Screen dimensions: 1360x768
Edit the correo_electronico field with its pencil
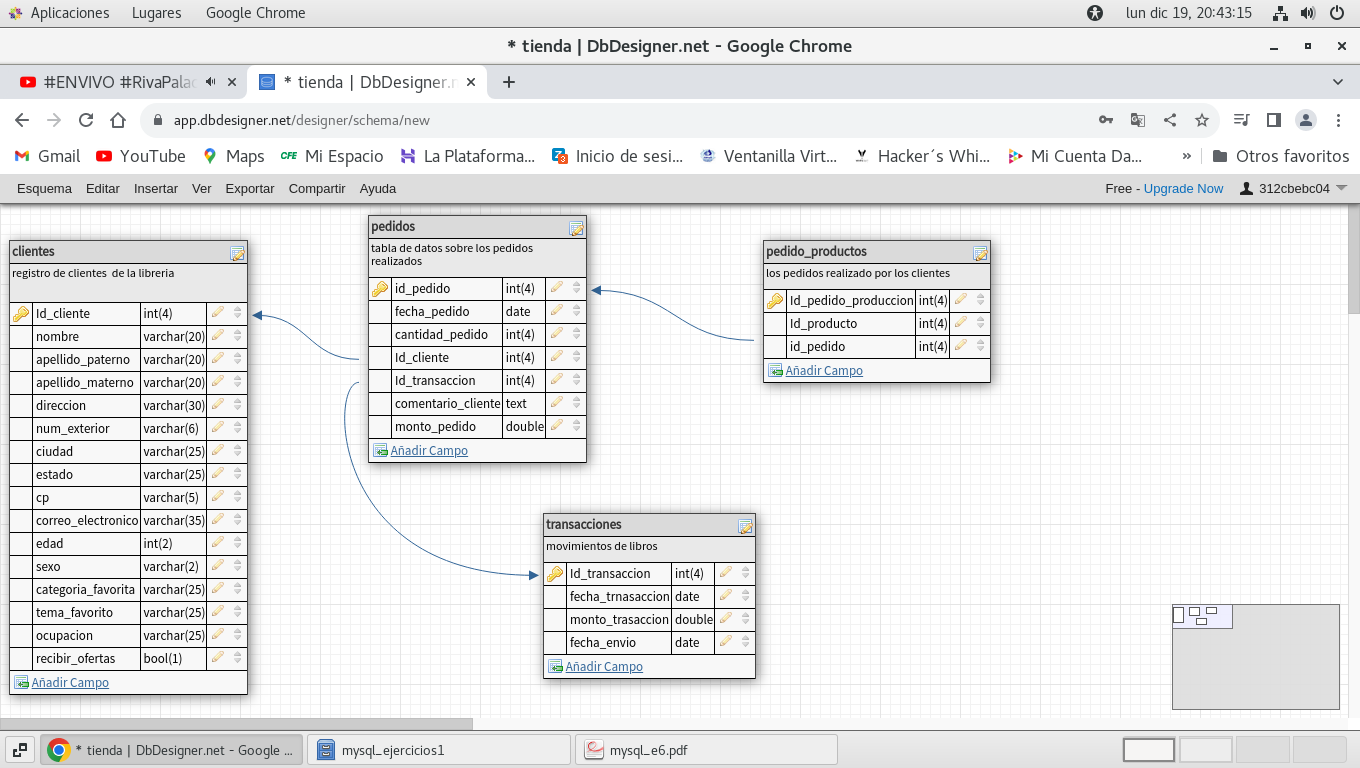click(x=218, y=520)
